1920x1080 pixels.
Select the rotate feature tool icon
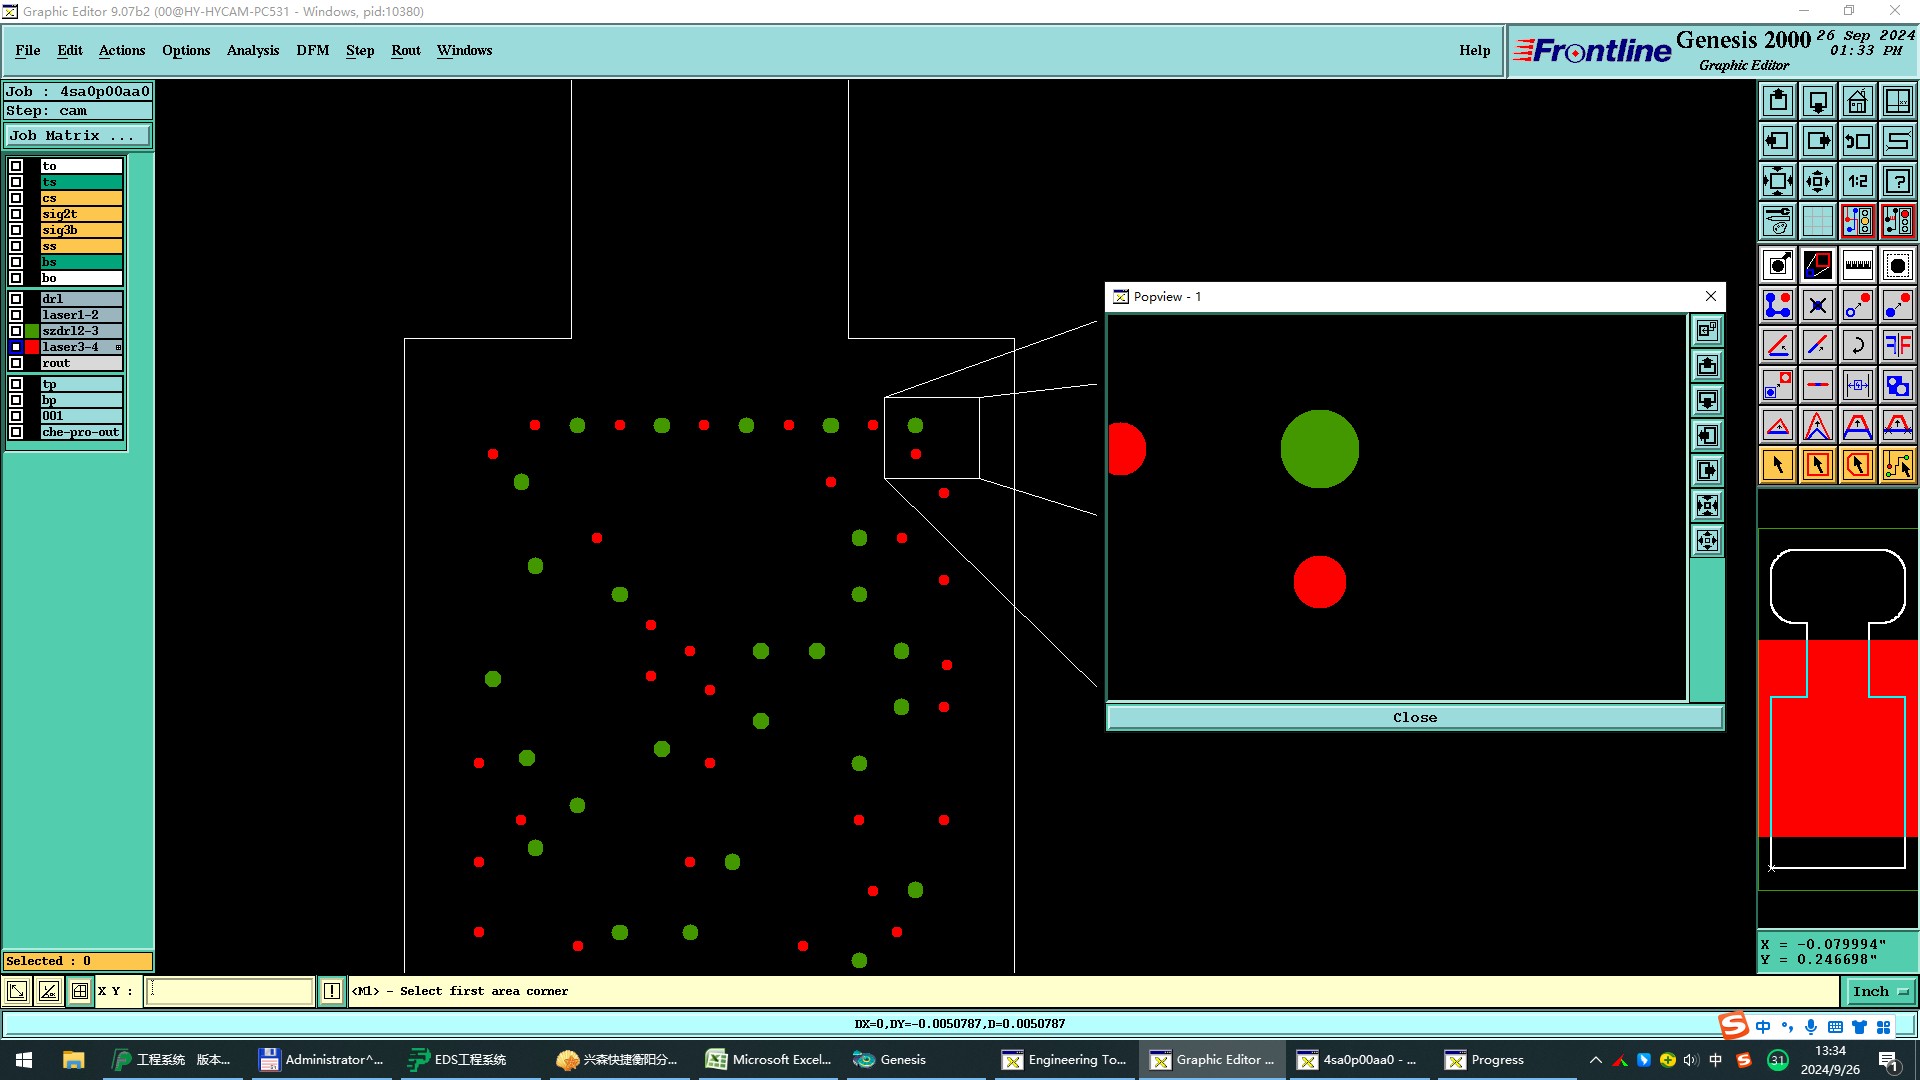1857,345
